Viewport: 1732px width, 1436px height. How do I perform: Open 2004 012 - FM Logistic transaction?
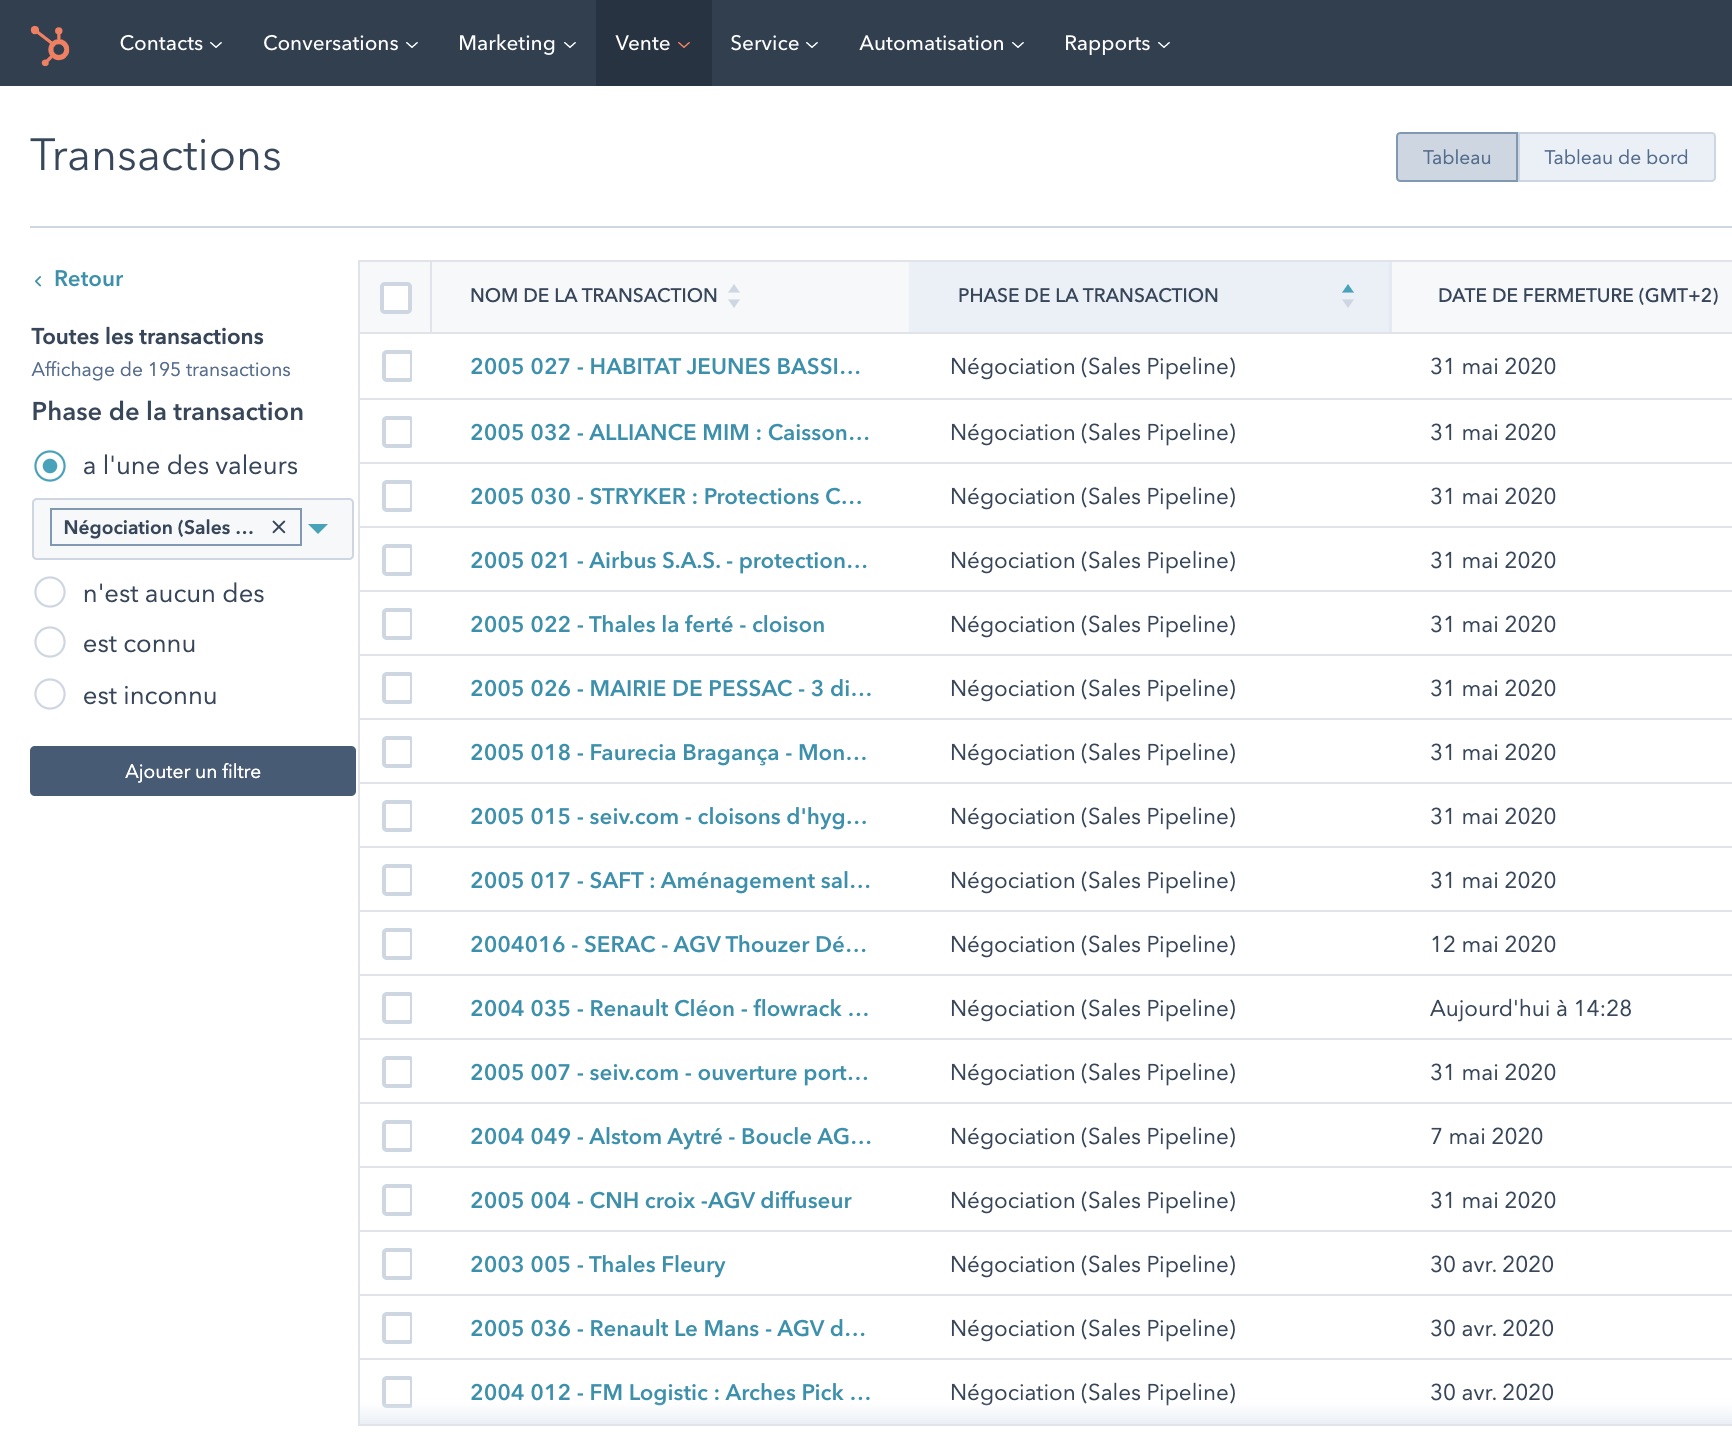tap(670, 1392)
